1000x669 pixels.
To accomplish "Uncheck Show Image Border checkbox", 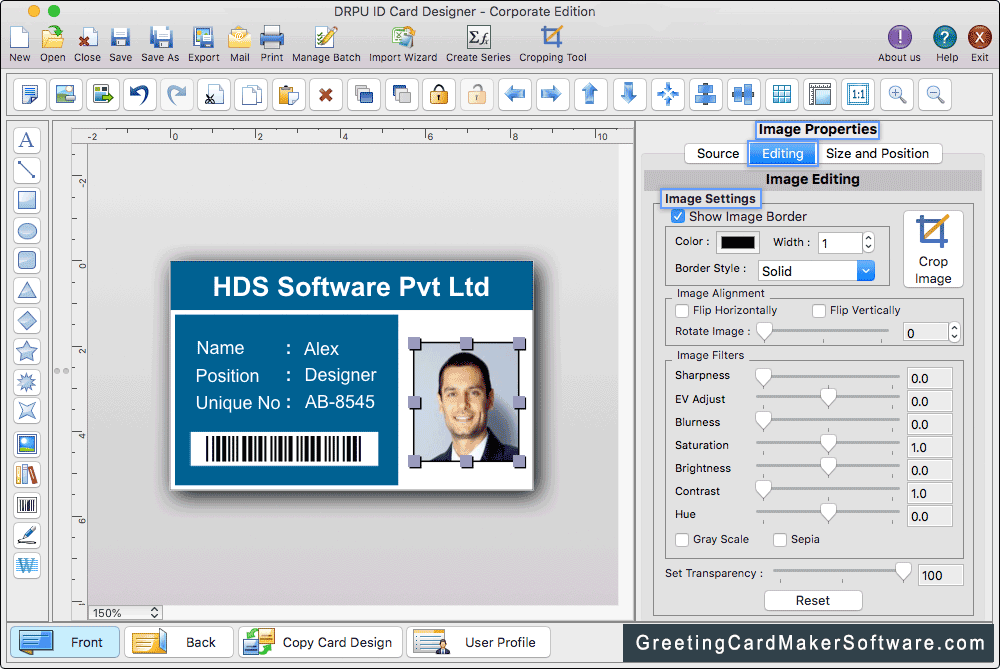I will [x=678, y=216].
